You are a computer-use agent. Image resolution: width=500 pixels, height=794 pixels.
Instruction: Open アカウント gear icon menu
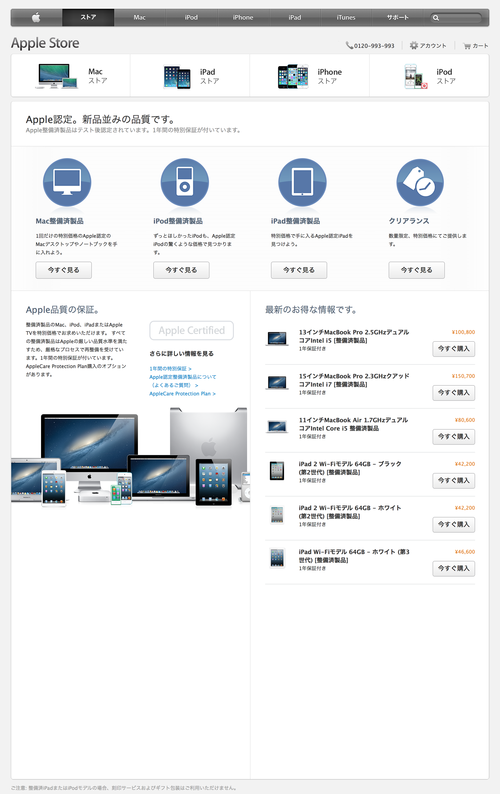click(x=414, y=46)
